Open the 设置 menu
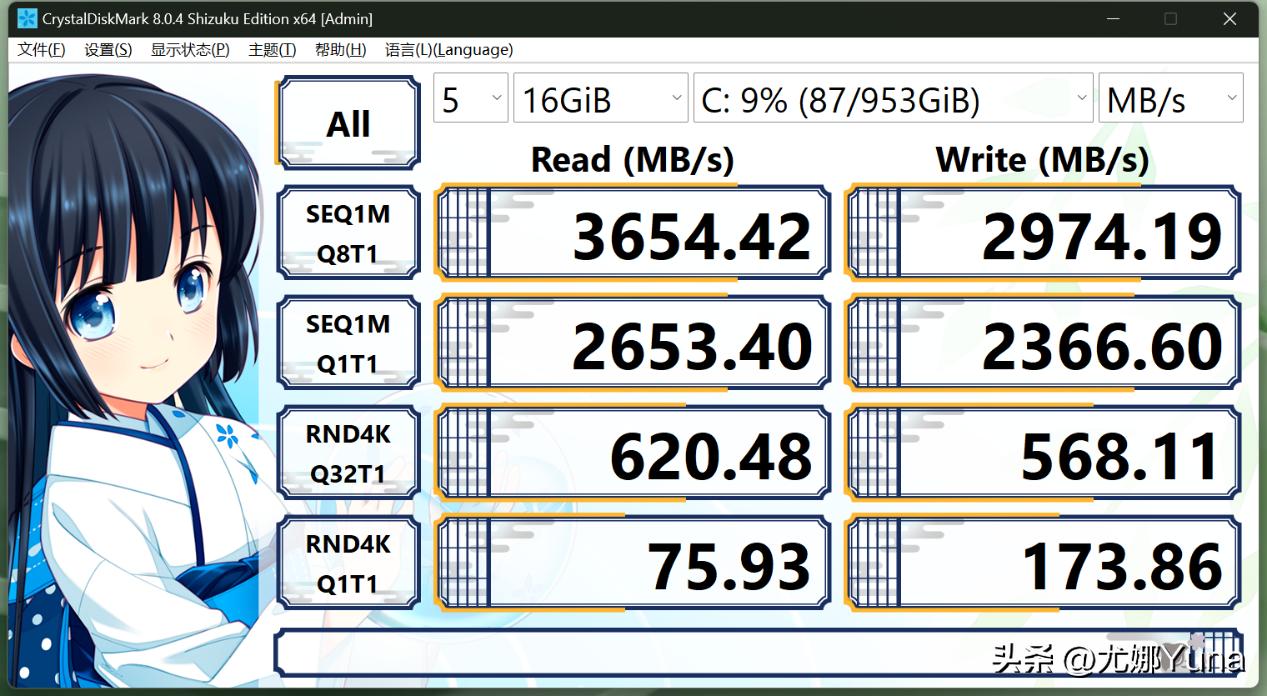The height and width of the screenshot is (696, 1267). (x=106, y=49)
